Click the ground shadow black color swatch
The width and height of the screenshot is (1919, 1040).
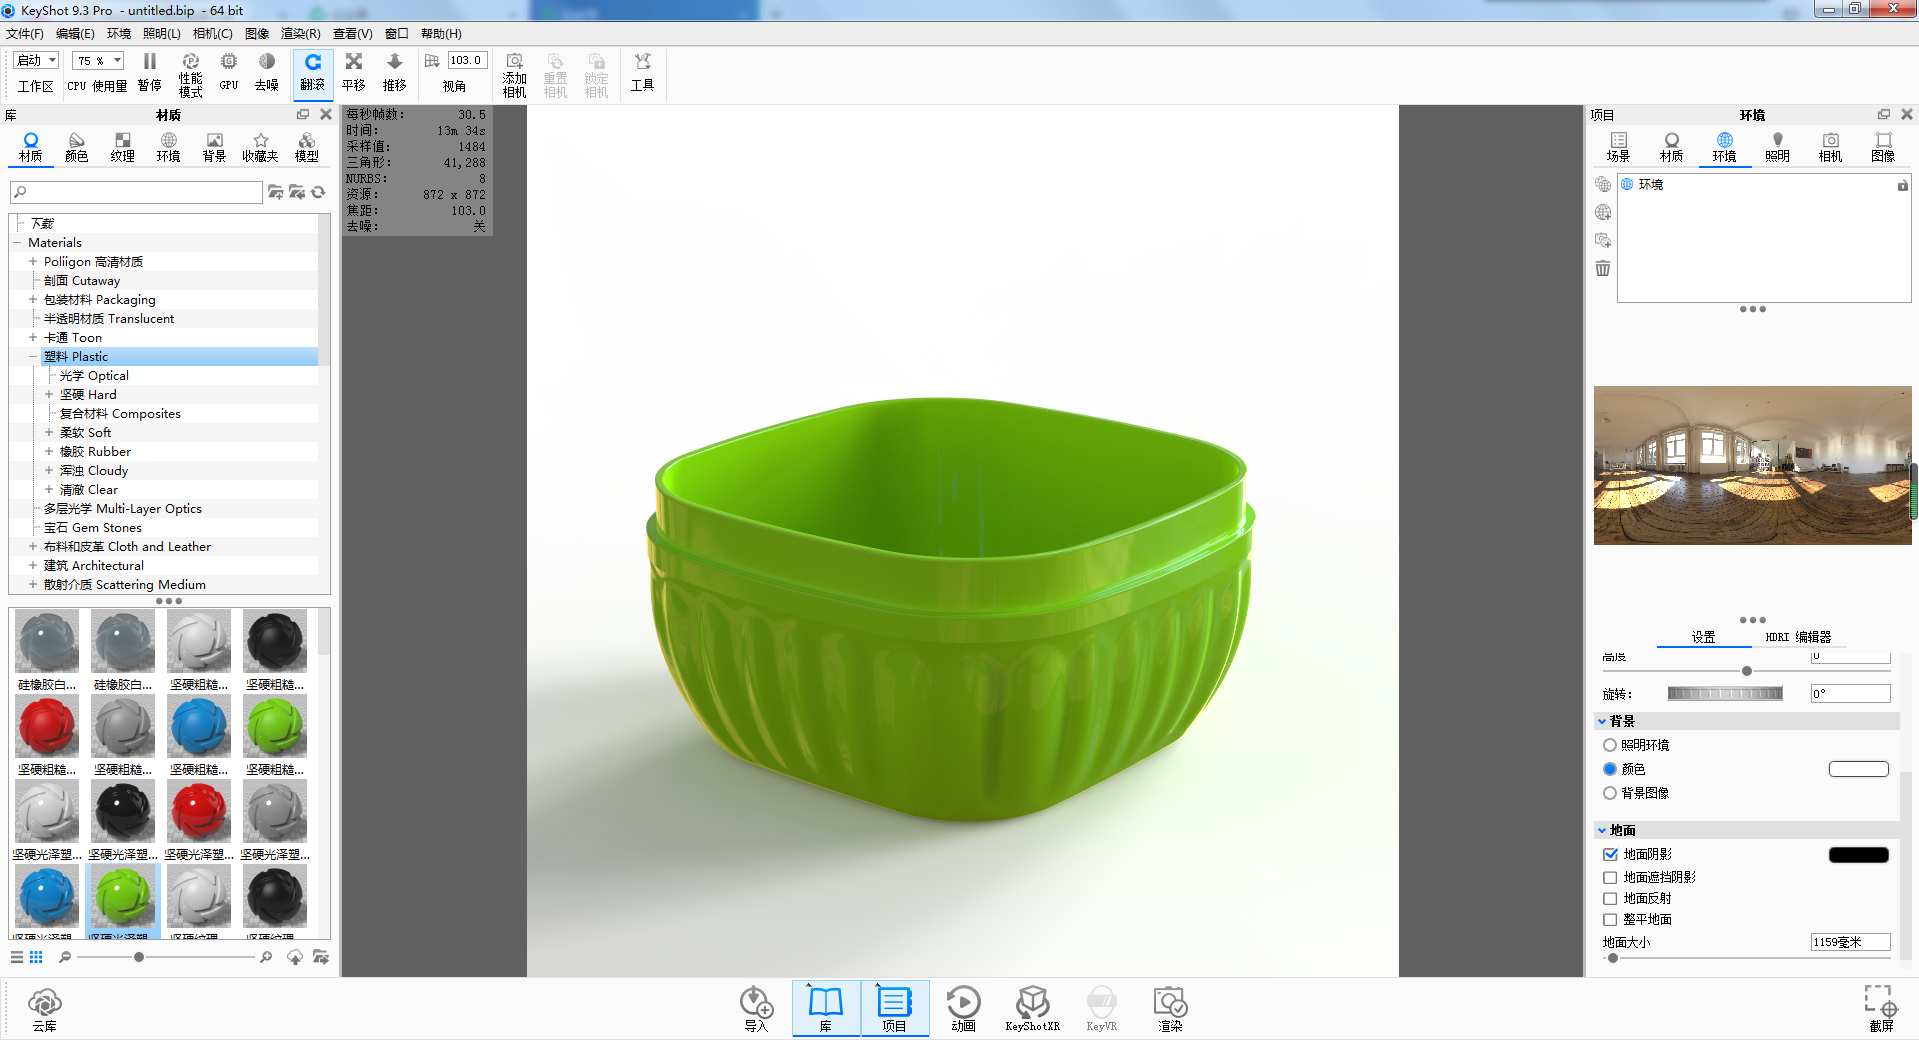[1859, 854]
